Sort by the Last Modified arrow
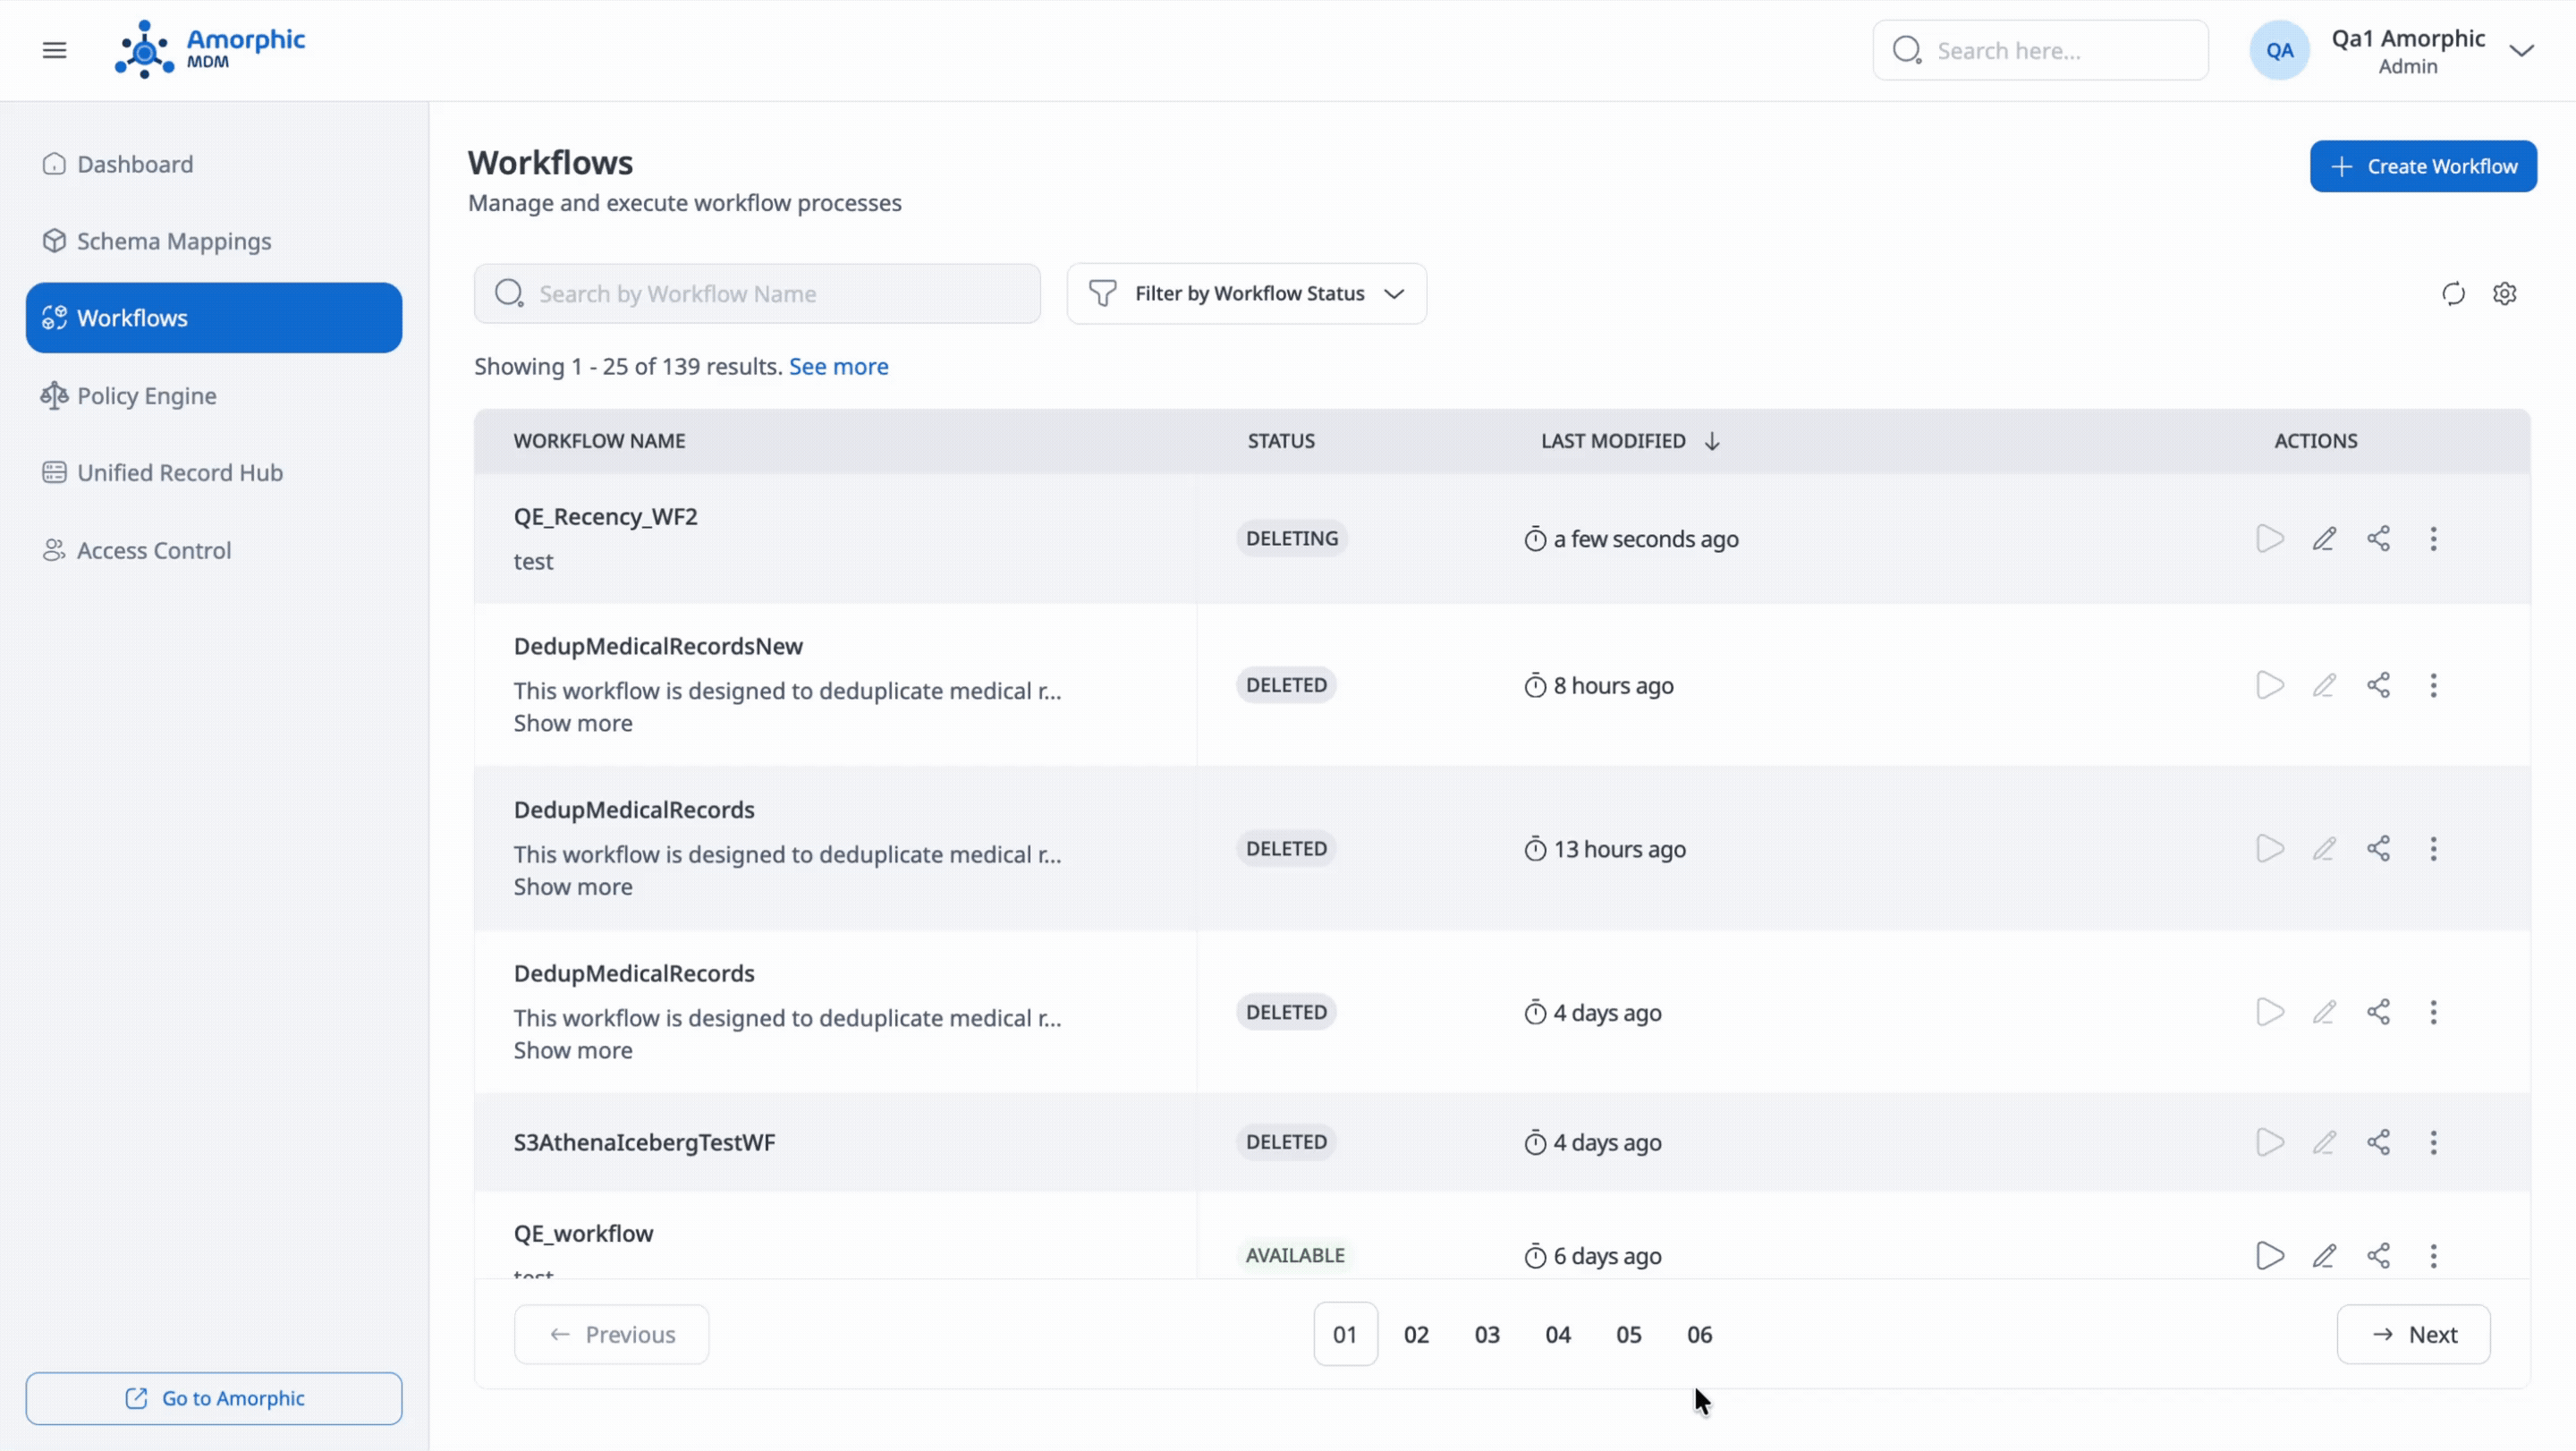This screenshot has height=1451, width=2576. click(x=1712, y=441)
